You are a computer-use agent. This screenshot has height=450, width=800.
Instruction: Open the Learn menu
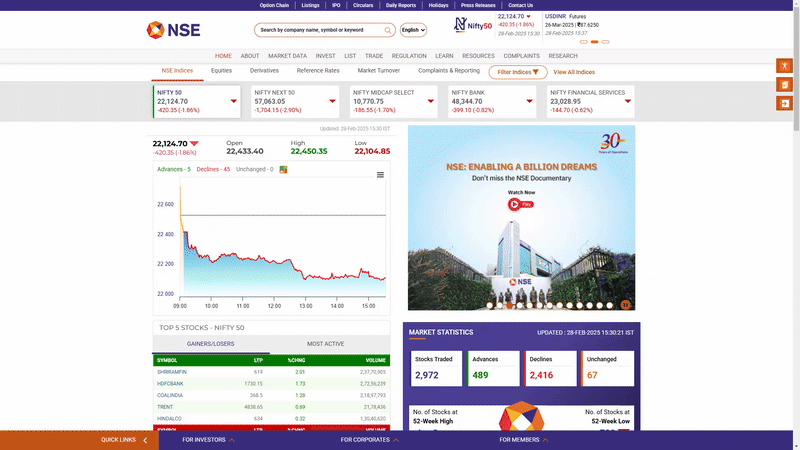click(x=444, y=56)
